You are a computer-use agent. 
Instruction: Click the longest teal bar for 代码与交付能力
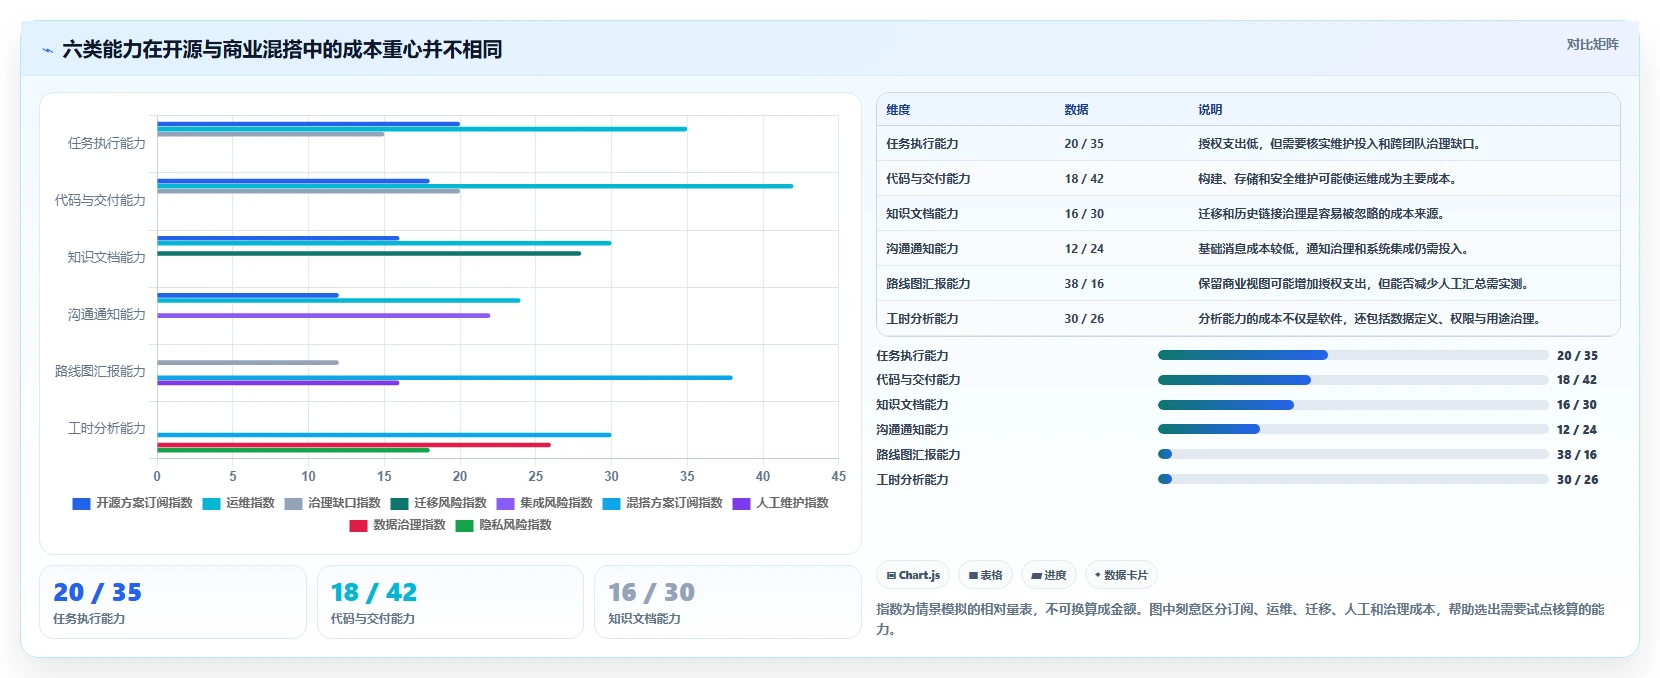(475, 186)
